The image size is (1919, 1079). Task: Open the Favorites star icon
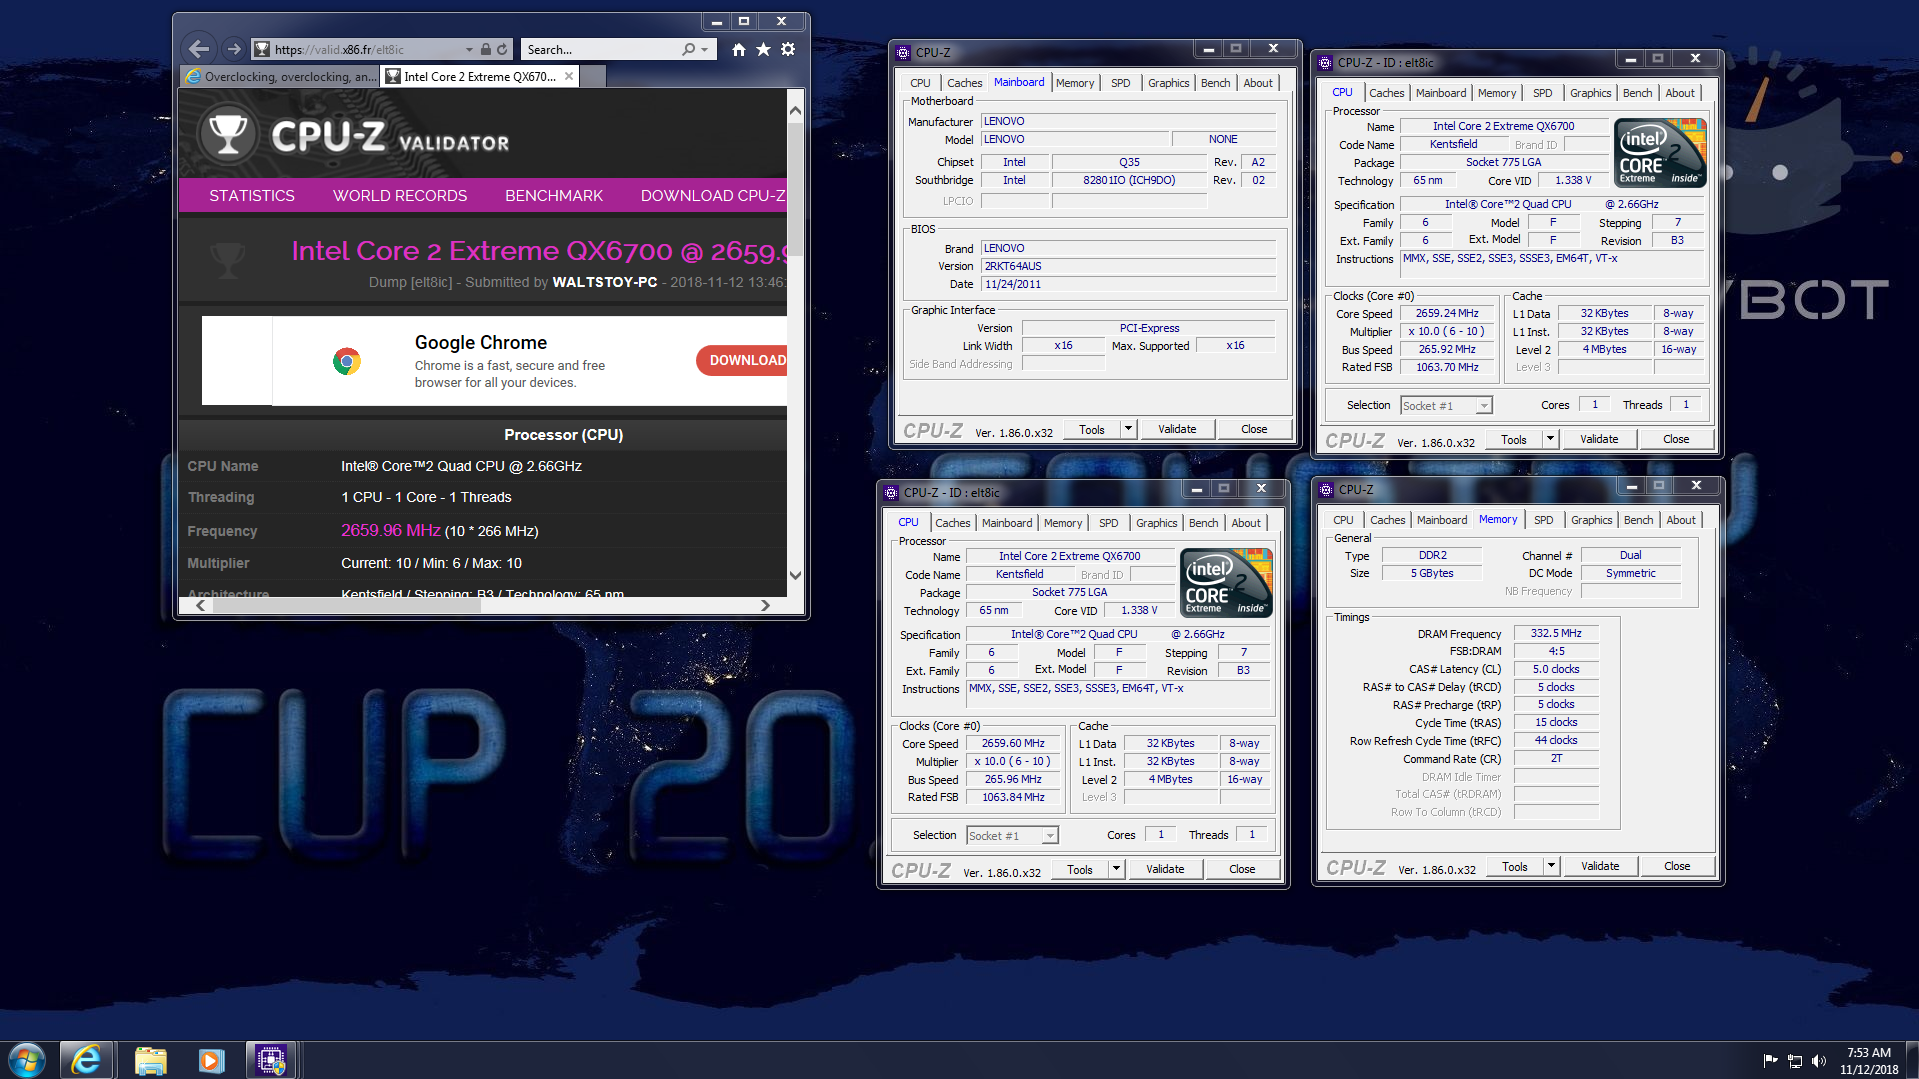[x=763, y=49]
